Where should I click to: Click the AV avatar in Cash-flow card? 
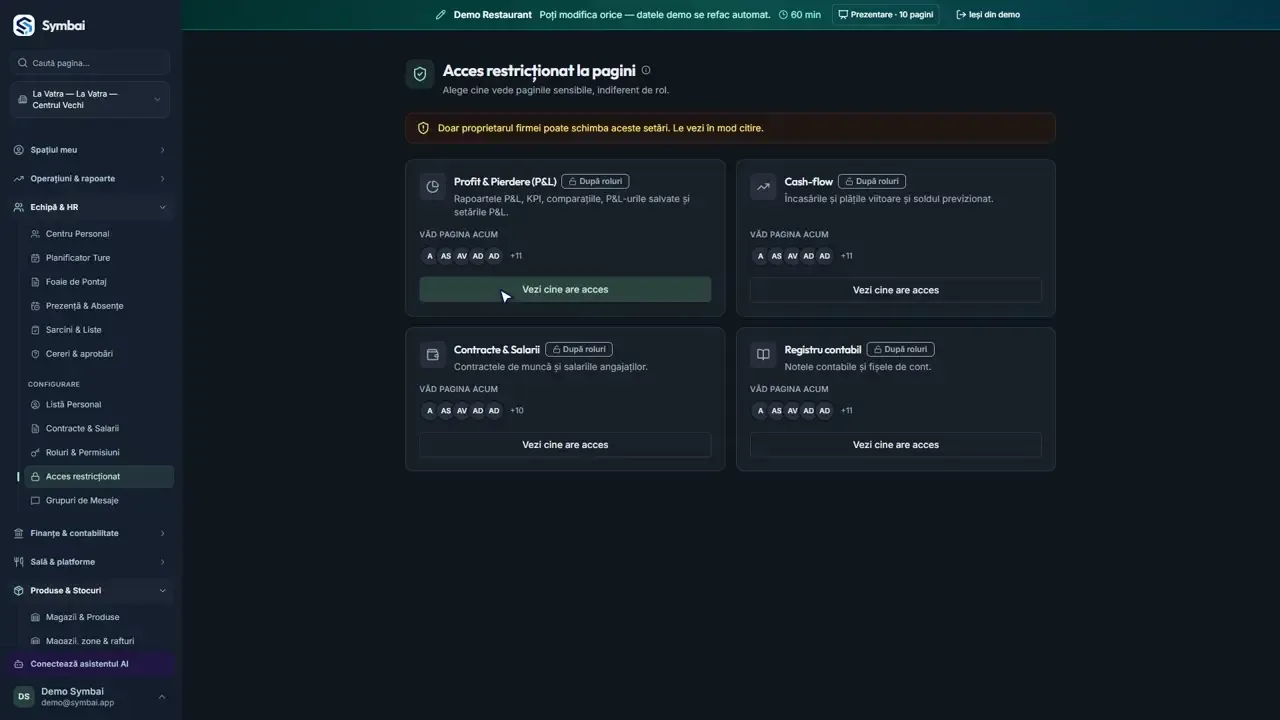[793, 256]
